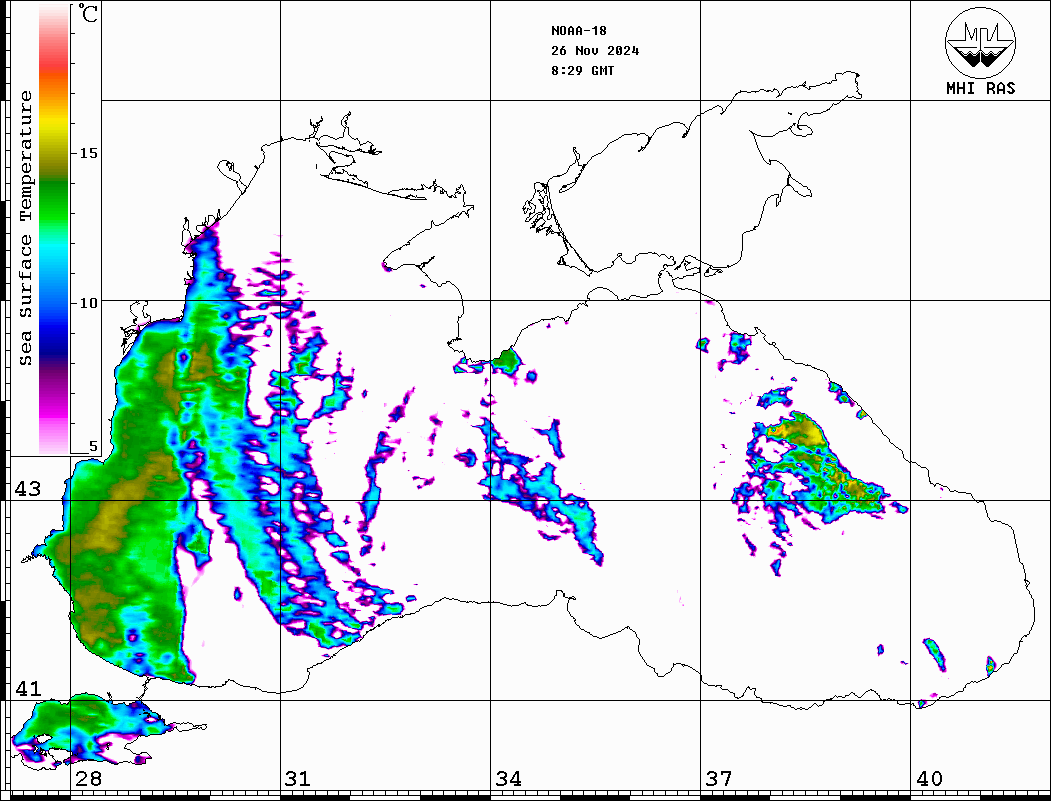Click the 'MHI RAS' label under logo
Viewport: 1051px width, 801px height.
pos(980,88)
